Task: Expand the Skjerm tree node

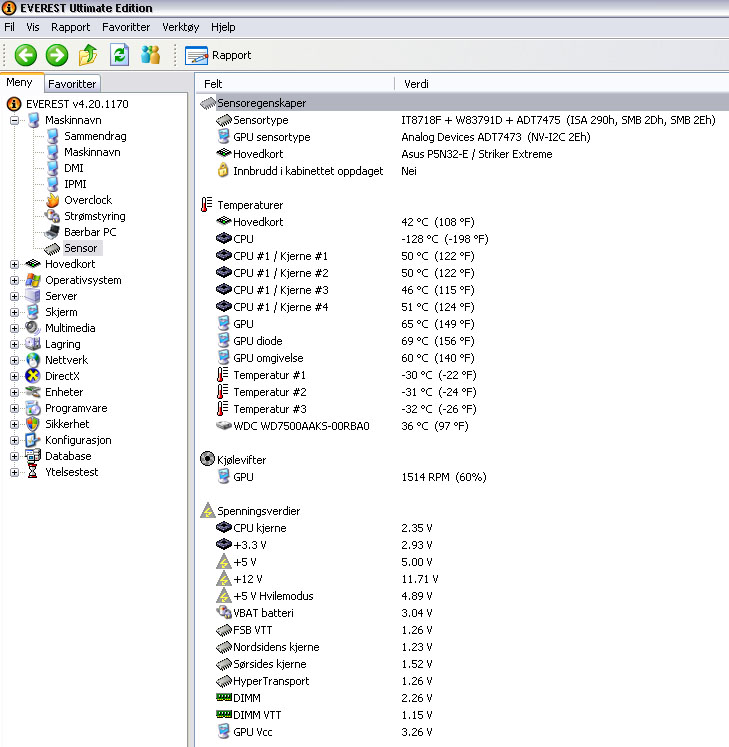Action: tap(14, 312)
